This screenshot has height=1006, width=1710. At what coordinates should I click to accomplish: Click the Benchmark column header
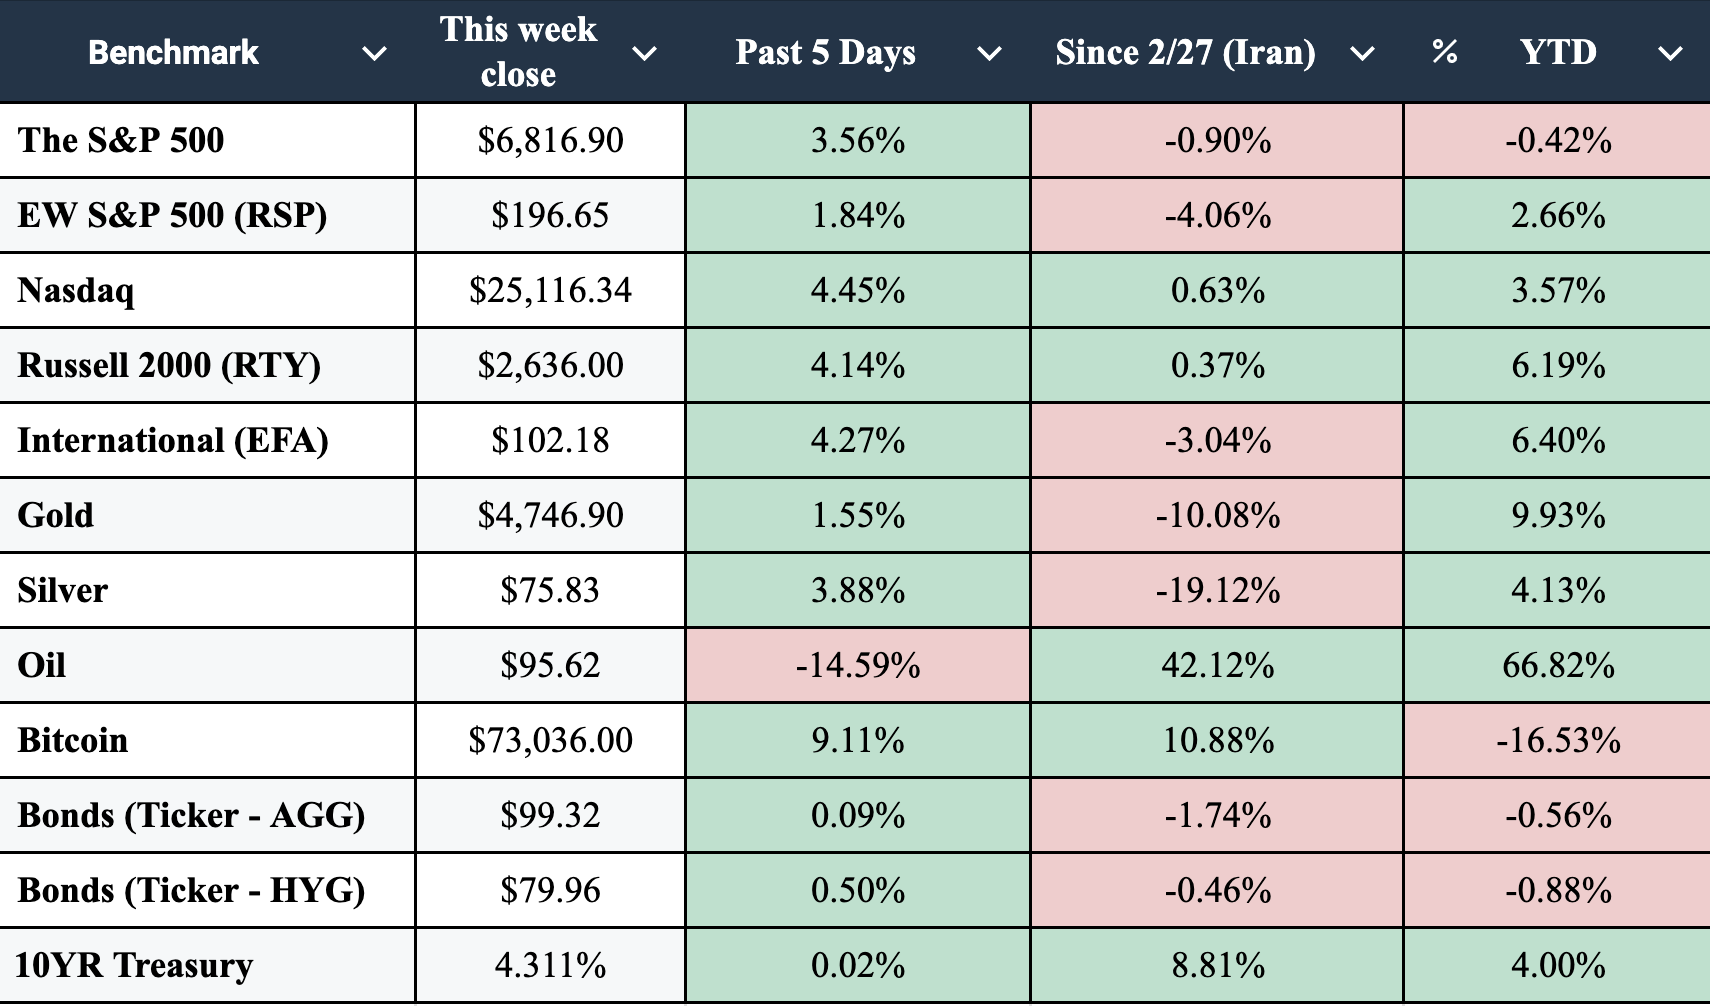(x=173, y=52)
